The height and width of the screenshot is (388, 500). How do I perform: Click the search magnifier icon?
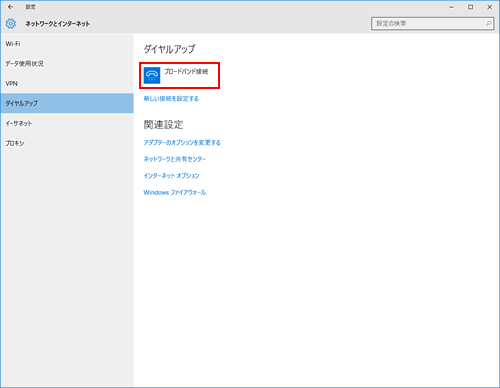point(488,23)
